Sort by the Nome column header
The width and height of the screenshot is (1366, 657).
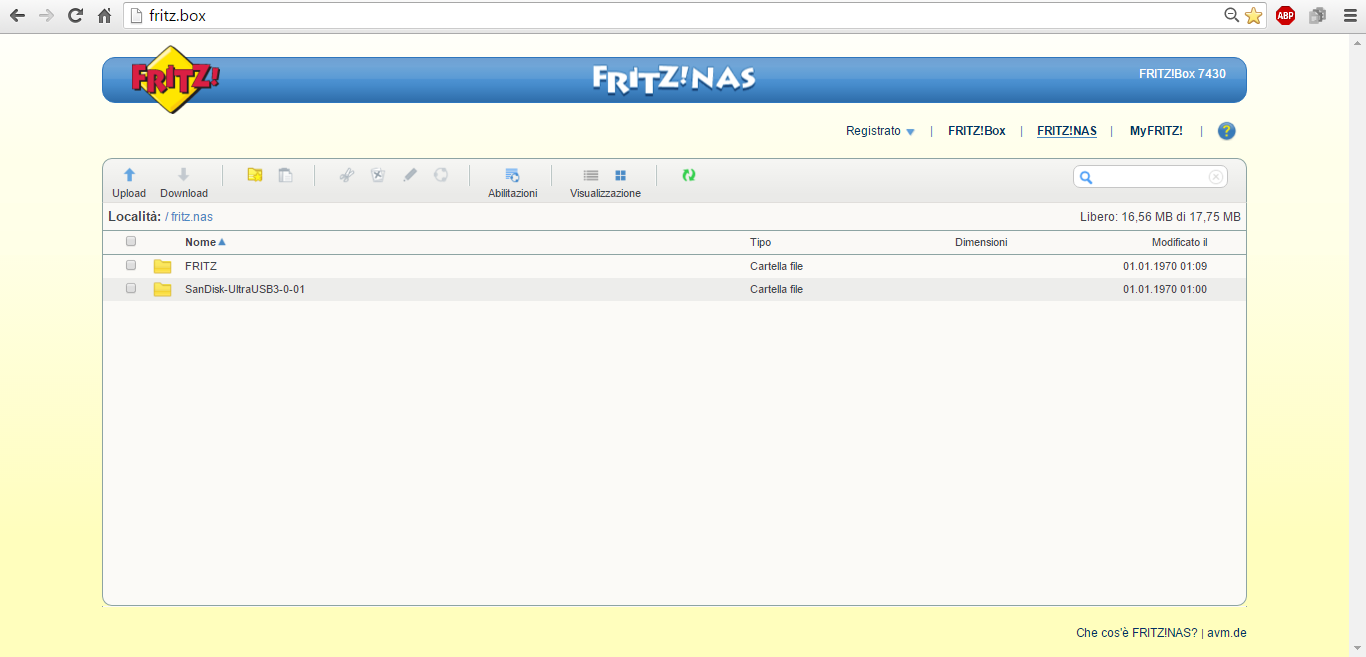pyautogui.click(x=205, y=242)
